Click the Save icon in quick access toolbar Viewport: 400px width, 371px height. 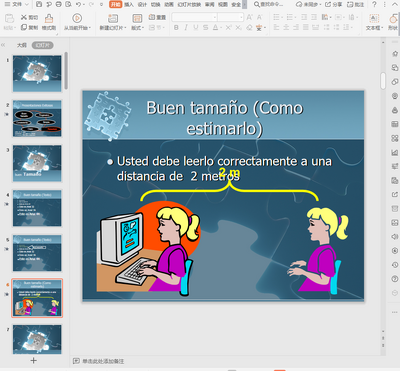pos(39,5)
